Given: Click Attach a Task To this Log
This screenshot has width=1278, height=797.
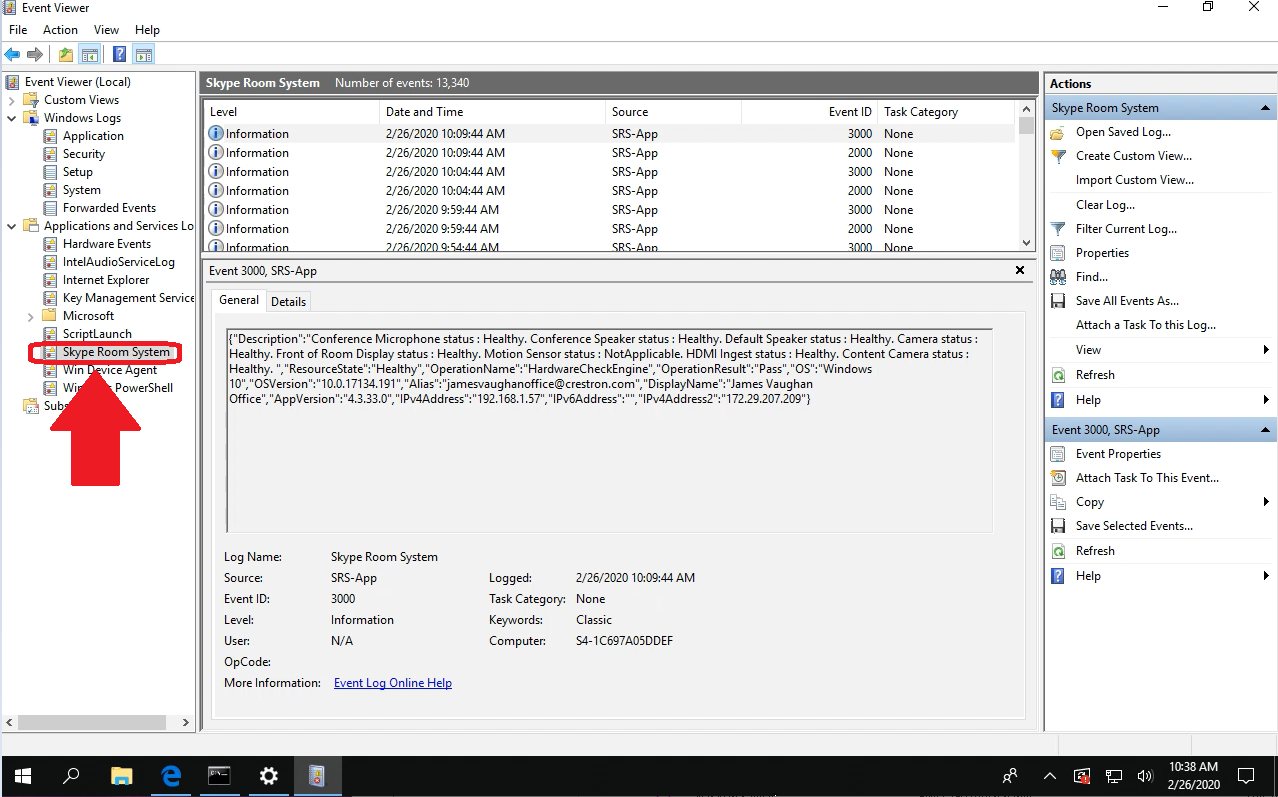Looking at the screenshot, I should click(x=1146, y=325).
